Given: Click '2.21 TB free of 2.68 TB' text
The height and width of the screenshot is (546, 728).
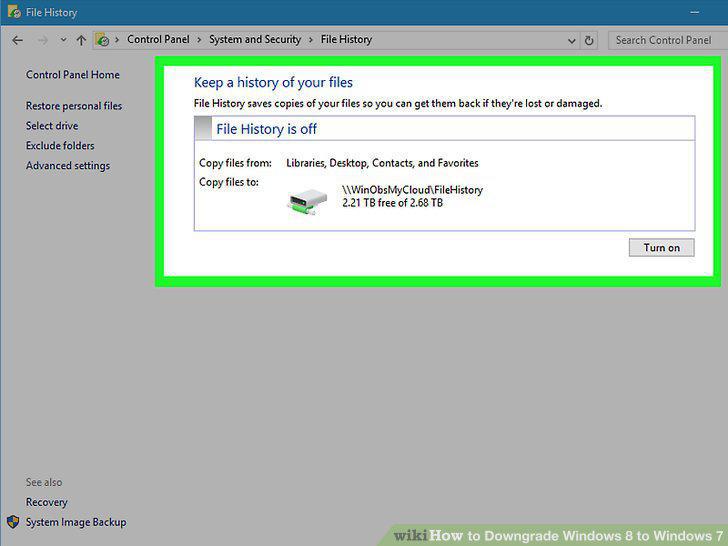Looking at the screenshot, I should (x=392, y=203).
